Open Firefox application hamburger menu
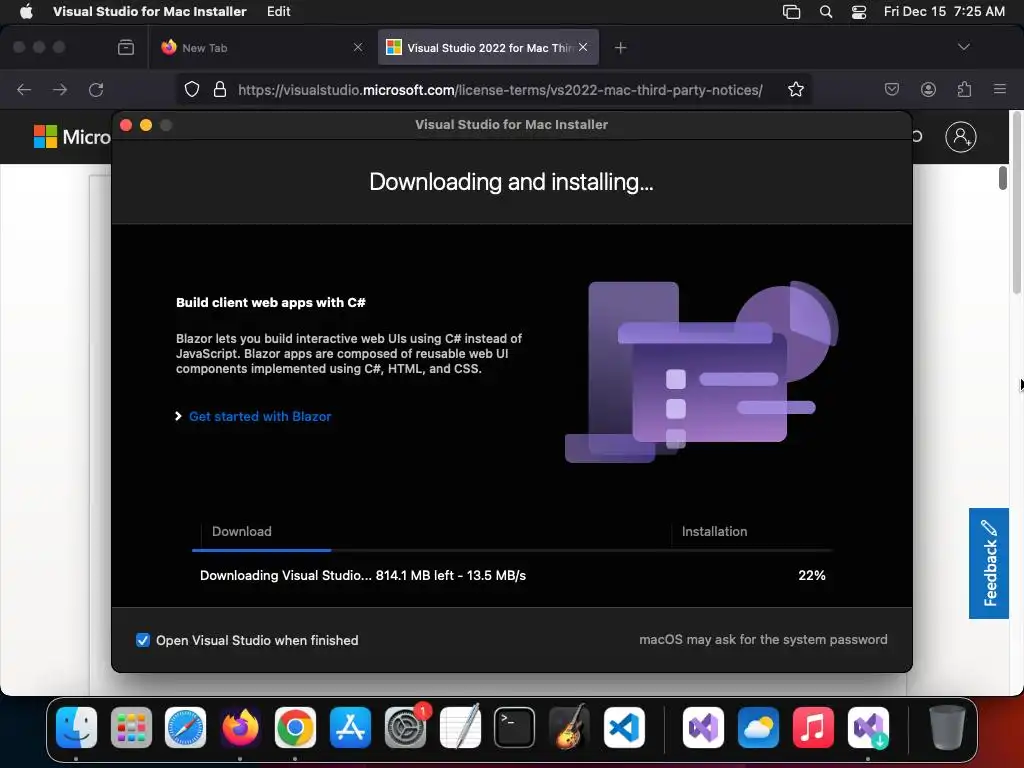This screenshot has height=768, width=1024. [x=999, y=89]
